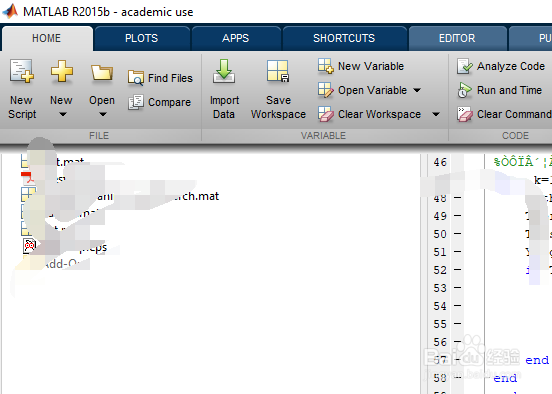Screen dimensions: 552x394
Task: Click the .eps file icon in file list
Action: pos(30,245)
